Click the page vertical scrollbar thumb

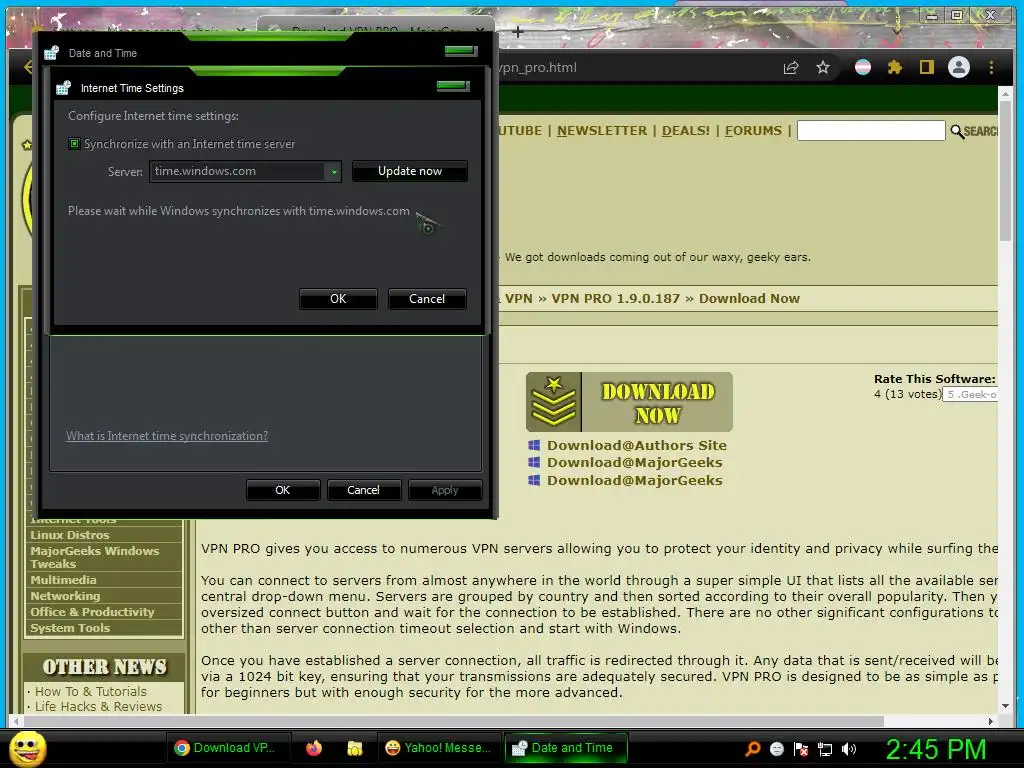(1005, 171)
